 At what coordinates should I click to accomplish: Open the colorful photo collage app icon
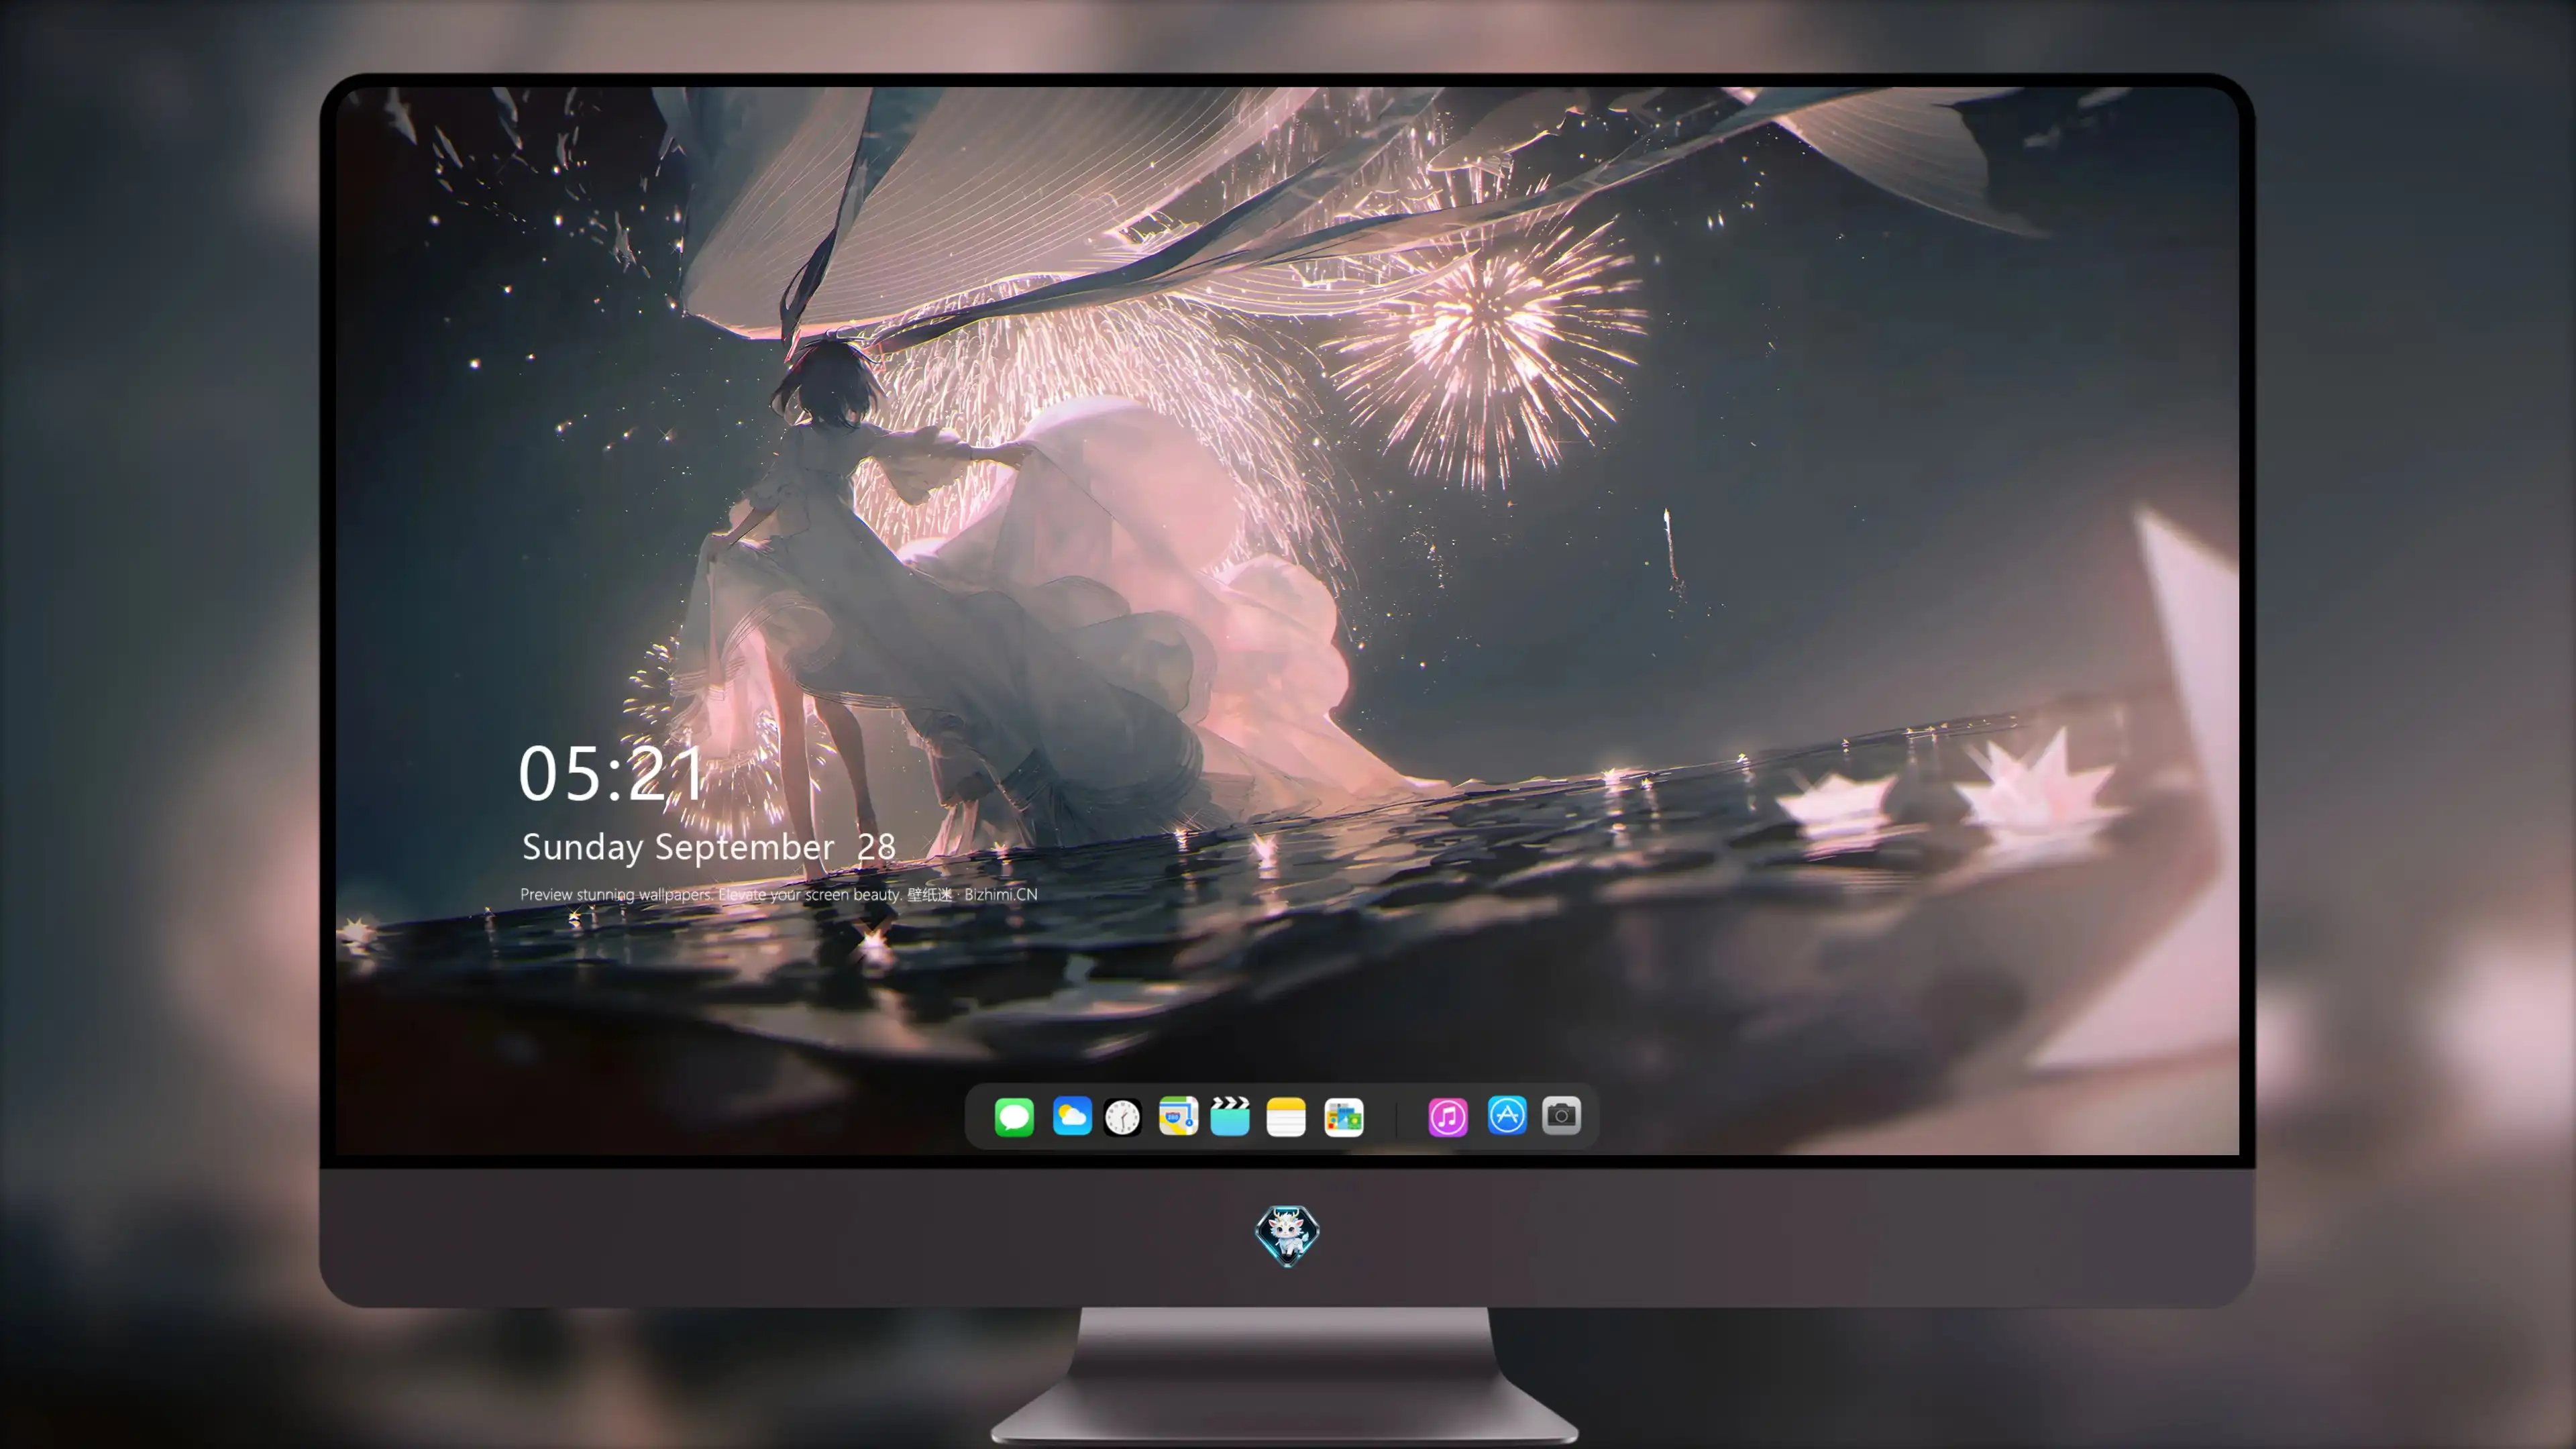pyautogui.click(x=1344, y=1116)
